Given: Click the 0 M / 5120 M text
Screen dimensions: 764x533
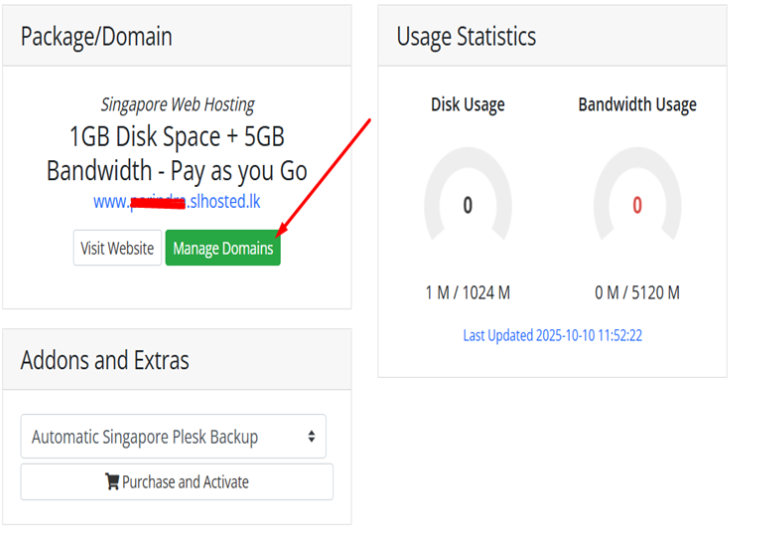Looking at the screenshot, I should (x=637, y=293).
